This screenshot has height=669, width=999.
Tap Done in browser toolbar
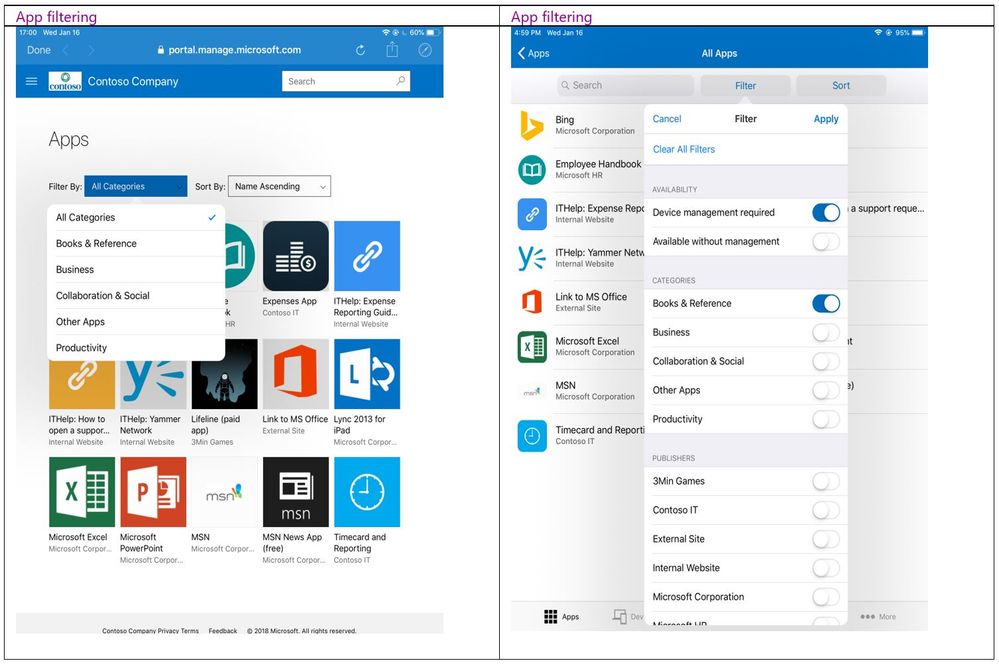39,50
